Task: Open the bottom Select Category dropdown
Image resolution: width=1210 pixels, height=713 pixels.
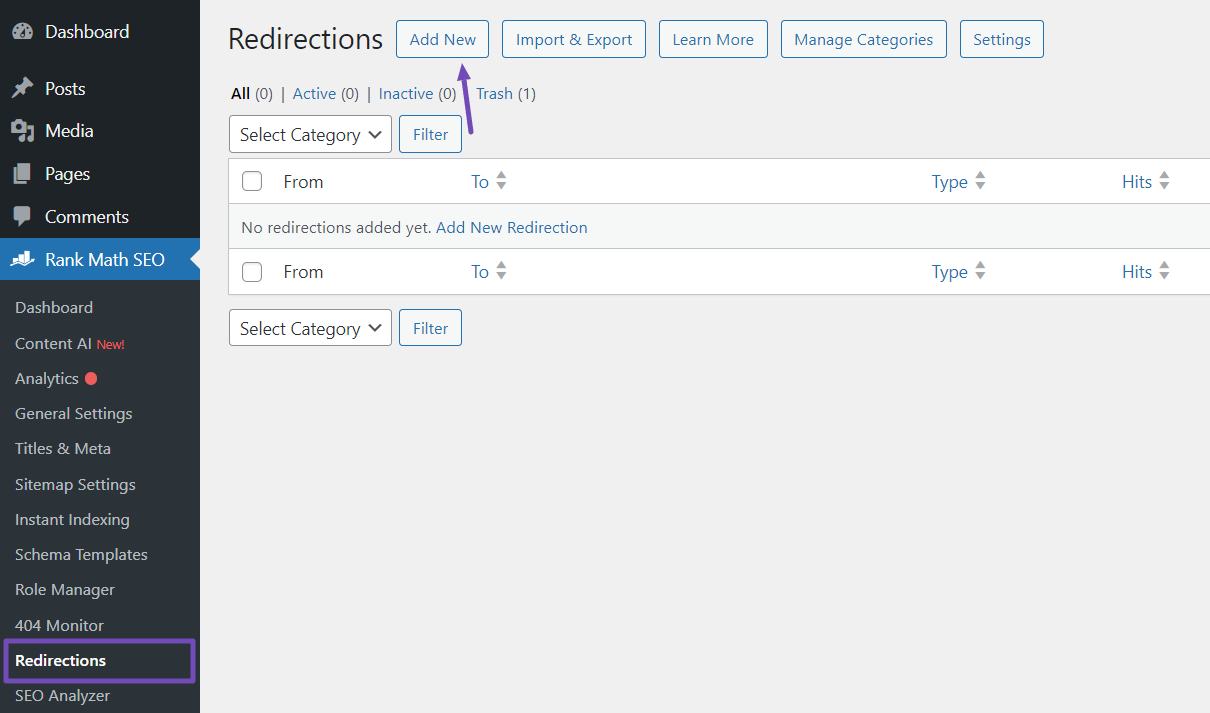Action: (x=310, y=328)
